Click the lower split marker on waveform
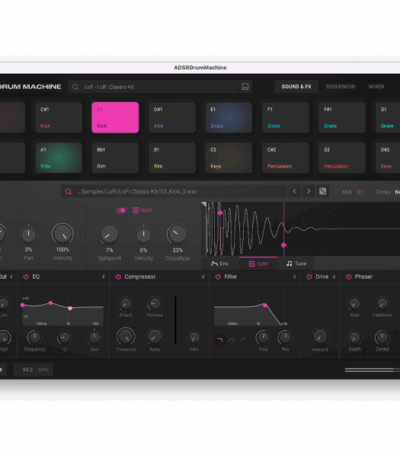400x457 pixels. pos(284,245)
